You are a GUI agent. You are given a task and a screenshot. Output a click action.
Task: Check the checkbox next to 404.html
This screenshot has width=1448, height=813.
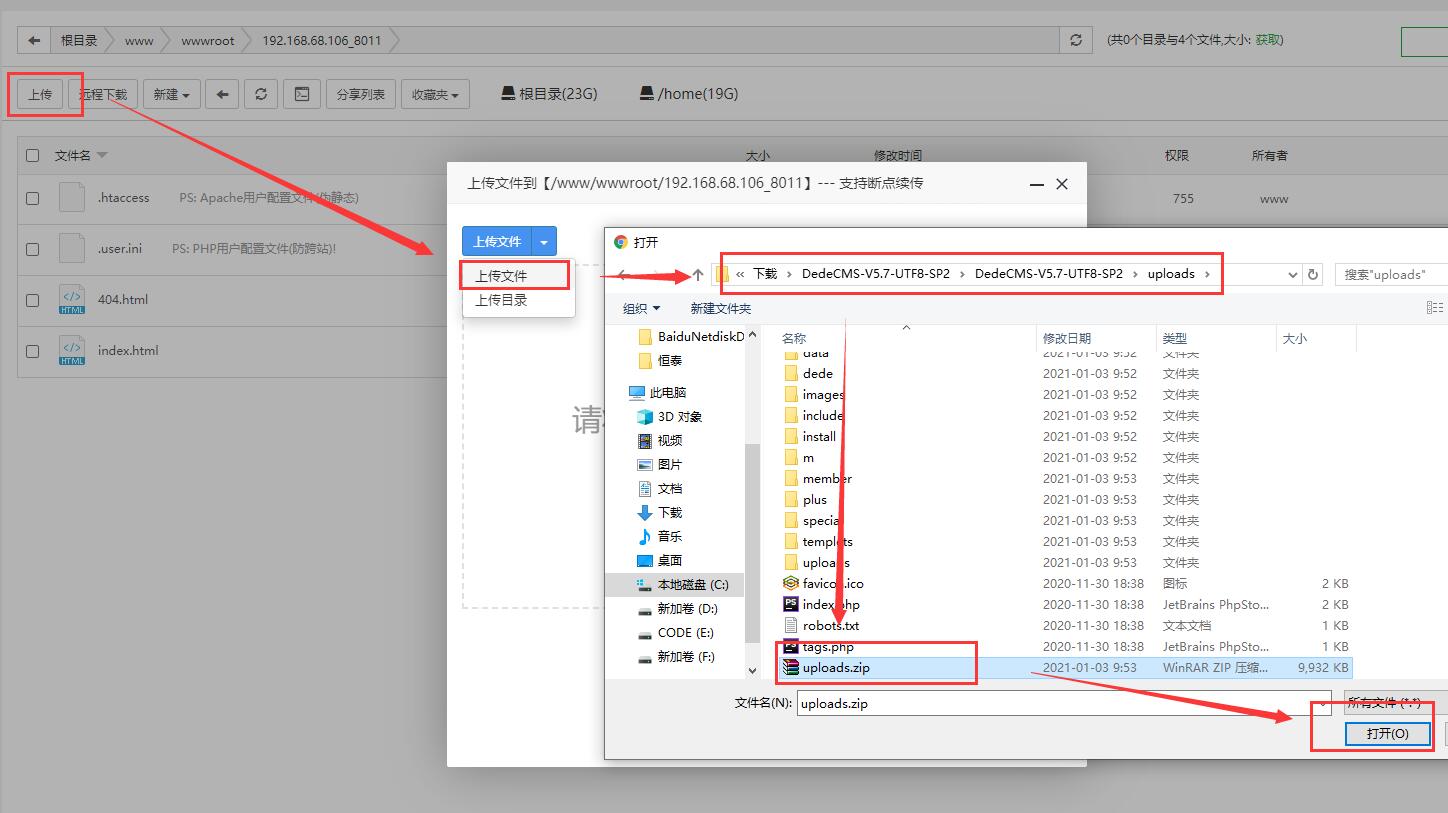pyautogui.click(x=32, y=299)
